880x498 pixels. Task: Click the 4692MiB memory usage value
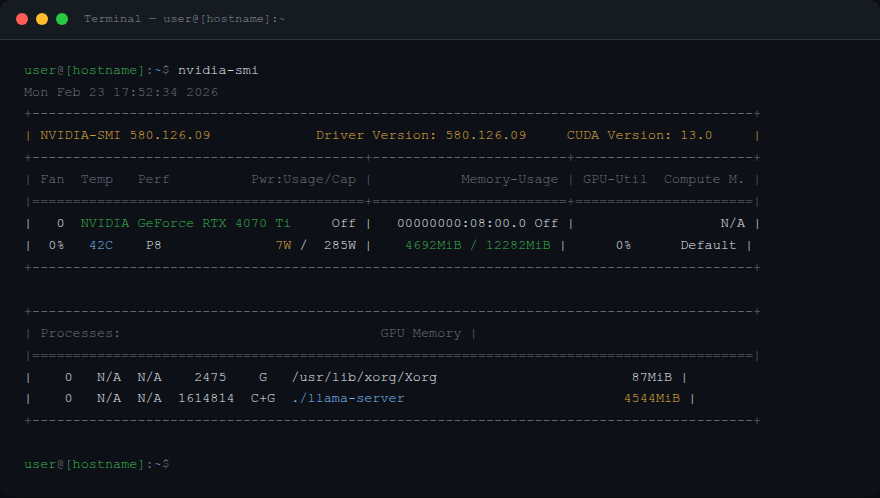pyautogui.click(x=433, y=245)
